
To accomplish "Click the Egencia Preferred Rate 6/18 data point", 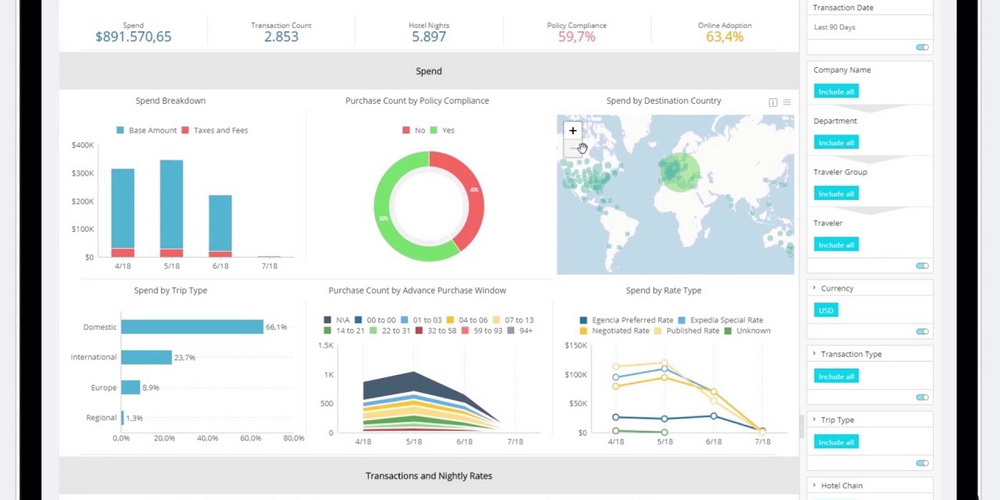I will click(x=714, y=416).
